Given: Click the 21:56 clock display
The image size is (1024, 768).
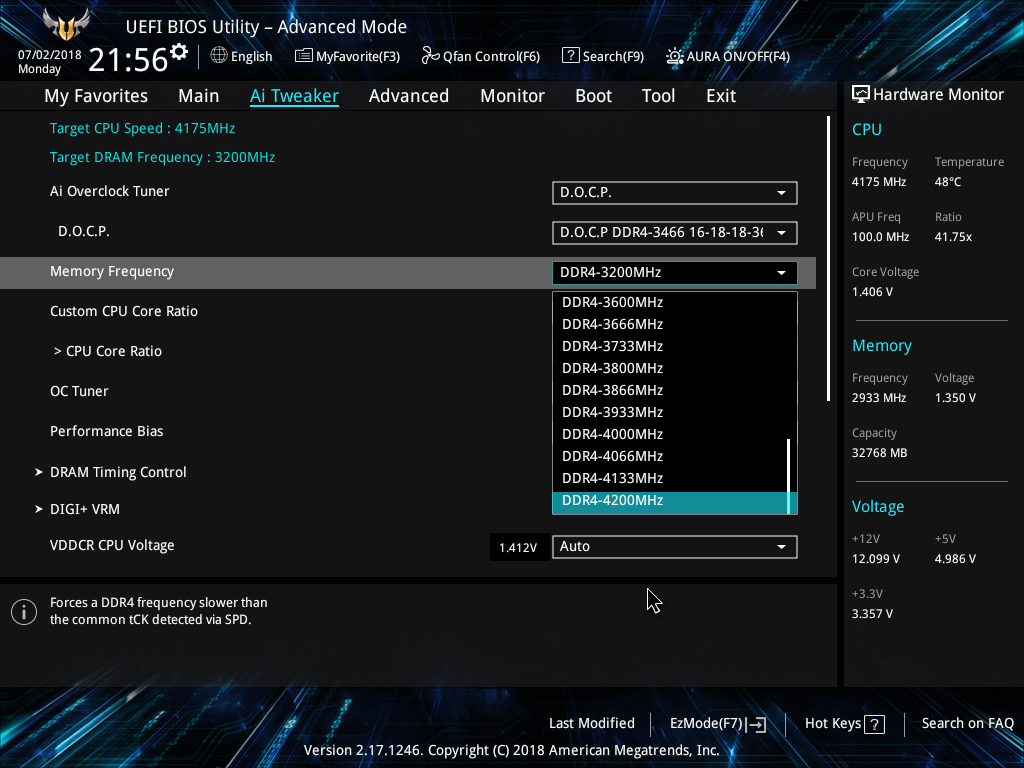Looking at the screenshot, I should click(128, 60).
